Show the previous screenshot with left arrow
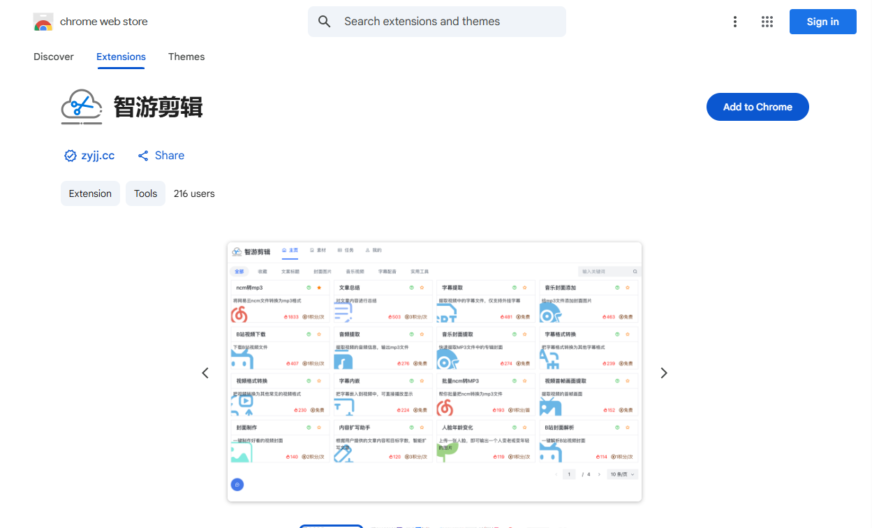Screen dimensions: 872x528 [x=205, y=373]
